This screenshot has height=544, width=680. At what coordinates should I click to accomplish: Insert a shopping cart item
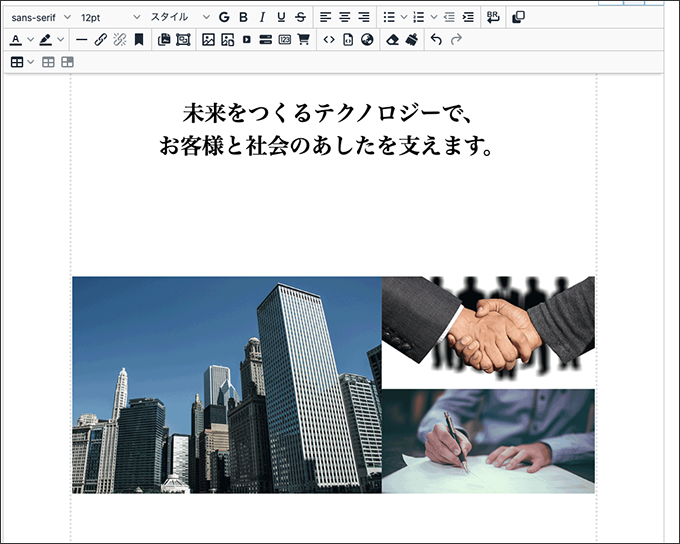tap(304, 40)
